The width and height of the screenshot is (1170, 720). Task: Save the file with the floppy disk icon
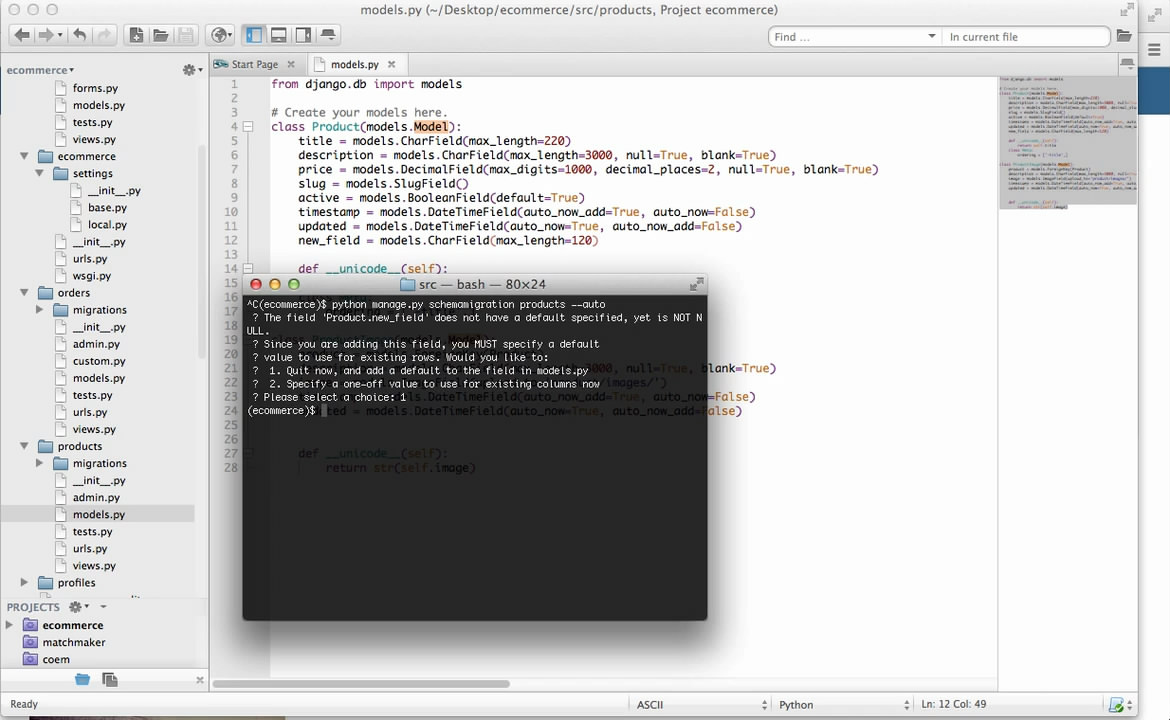click(186, 35)
